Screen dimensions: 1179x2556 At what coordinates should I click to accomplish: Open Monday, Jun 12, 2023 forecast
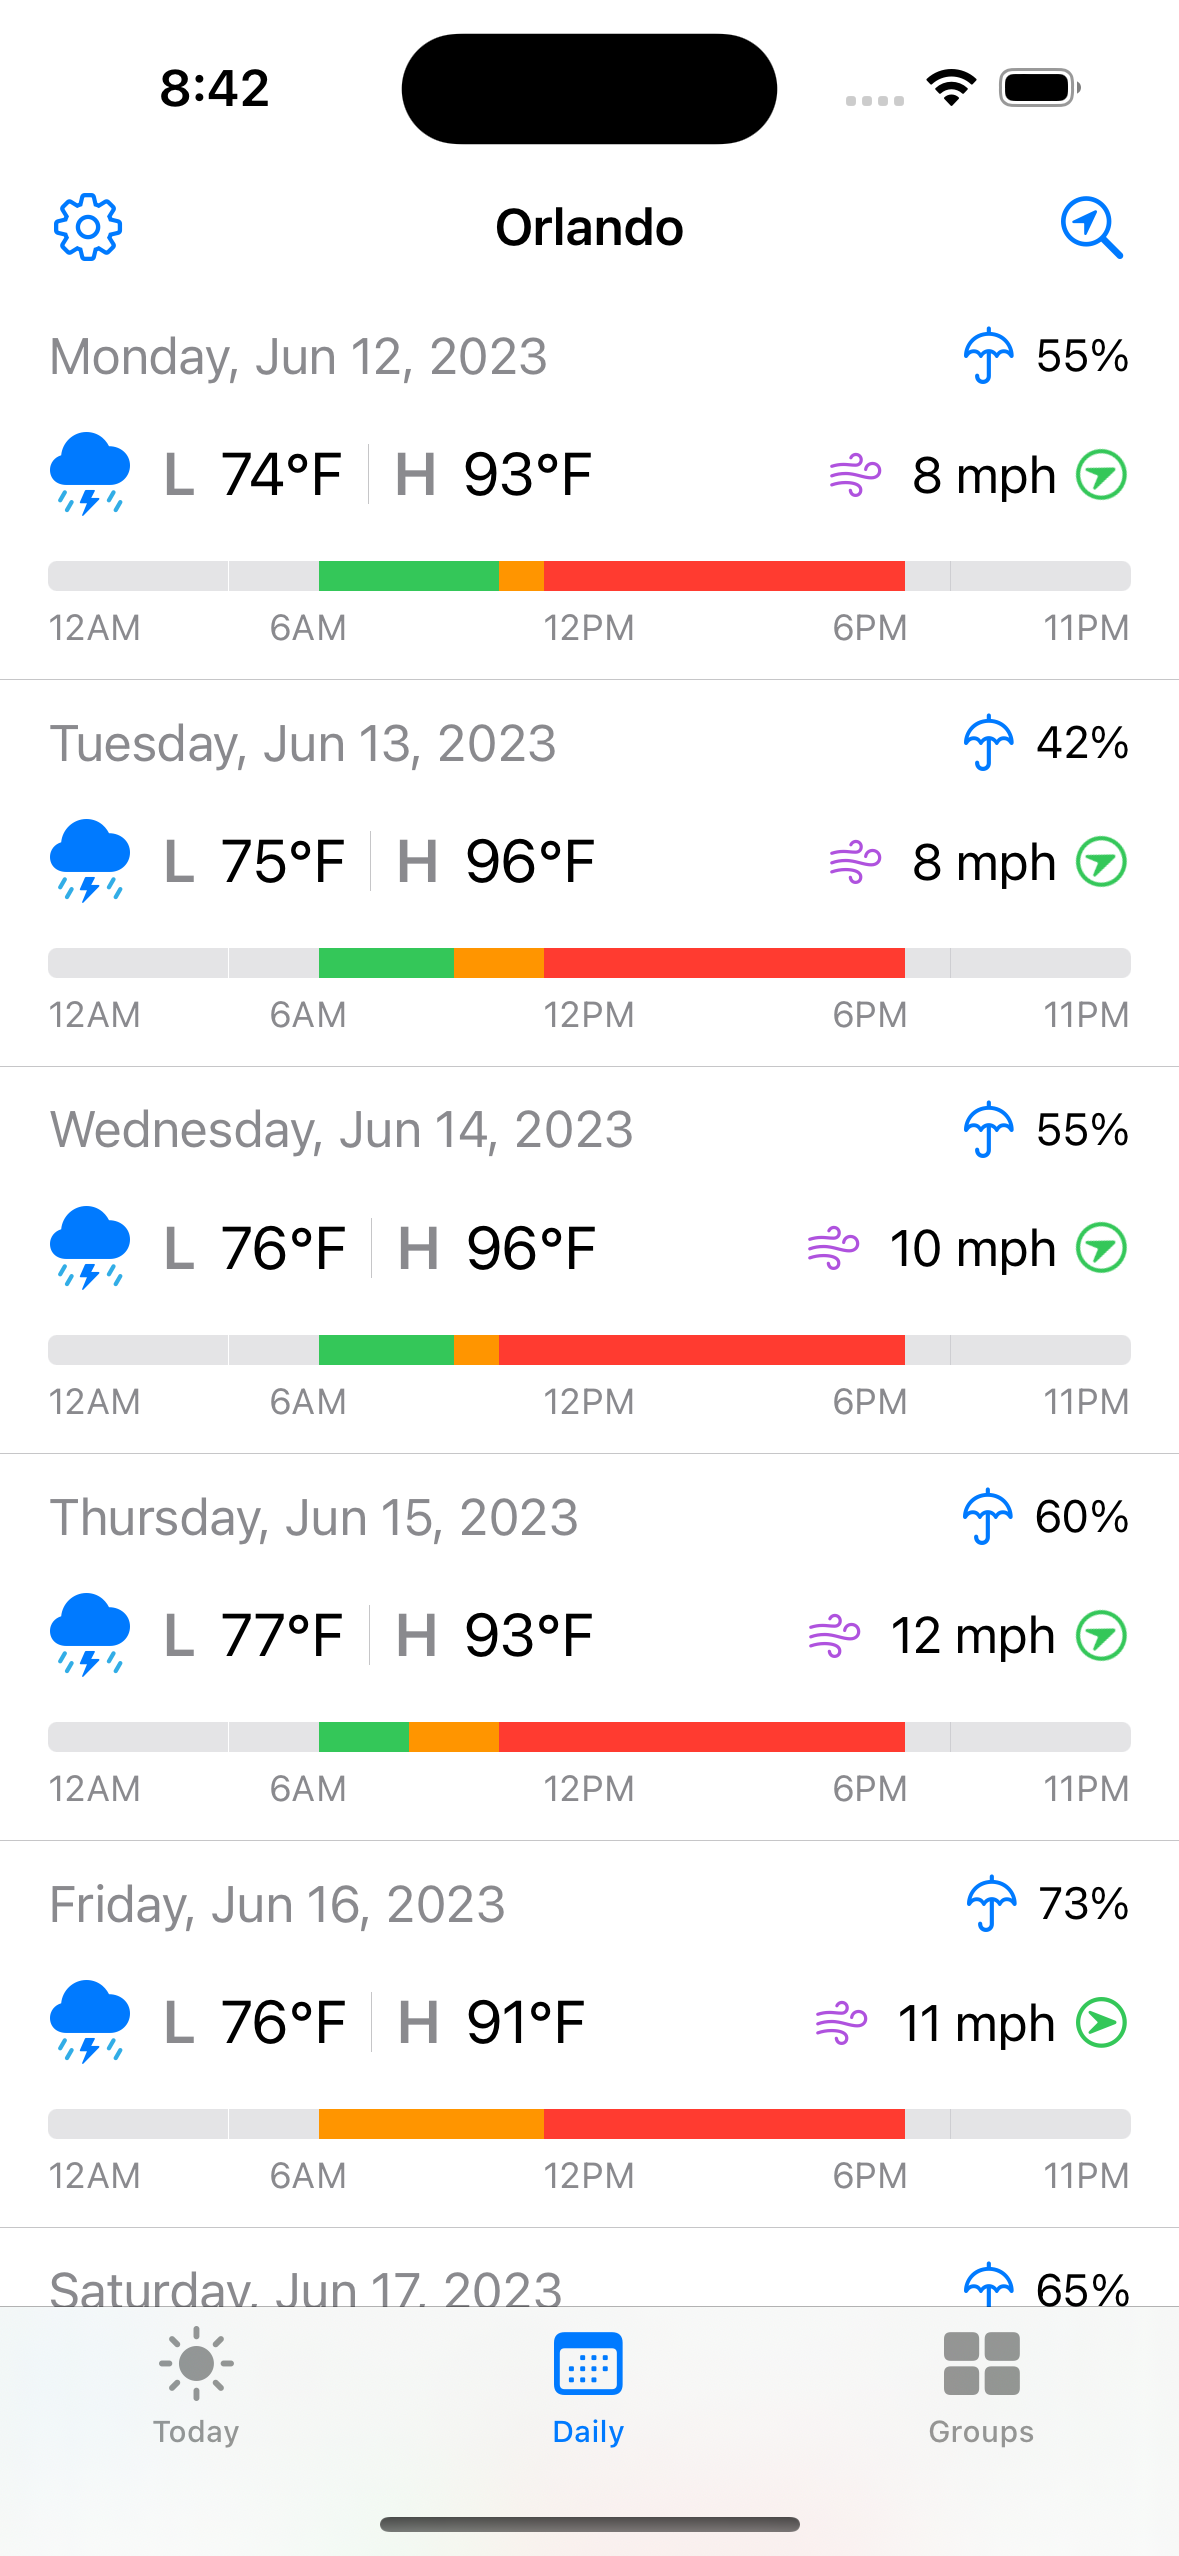click(x=299, y=357)
